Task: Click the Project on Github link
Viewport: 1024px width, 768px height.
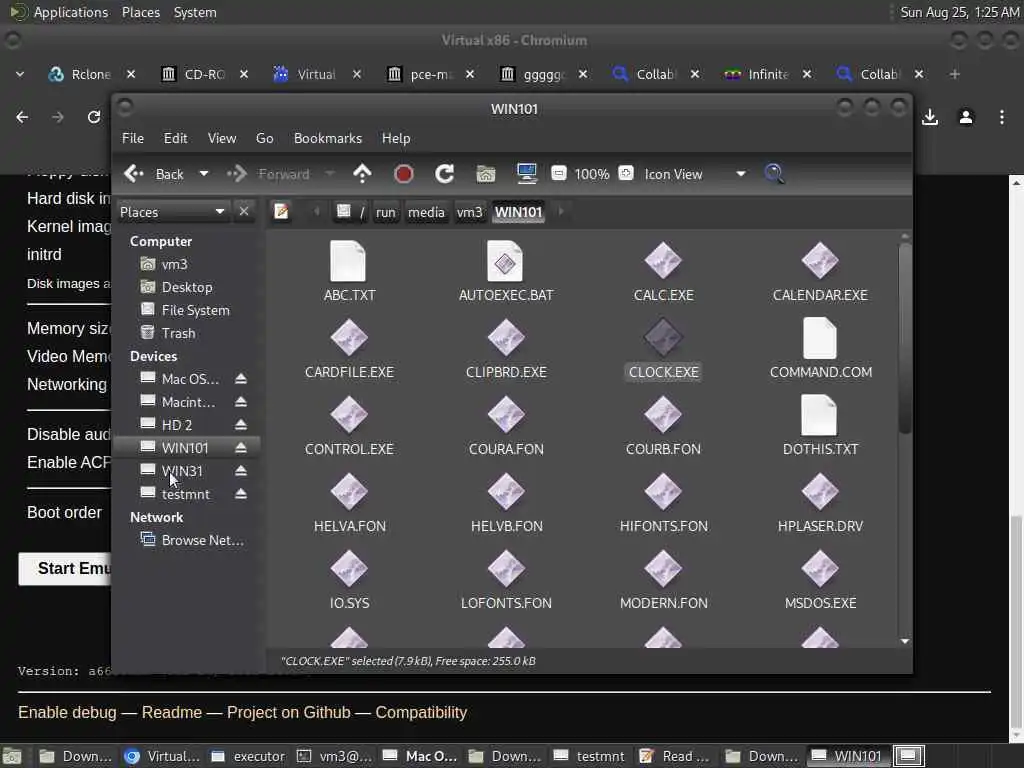Action: [x=289, y=712]
